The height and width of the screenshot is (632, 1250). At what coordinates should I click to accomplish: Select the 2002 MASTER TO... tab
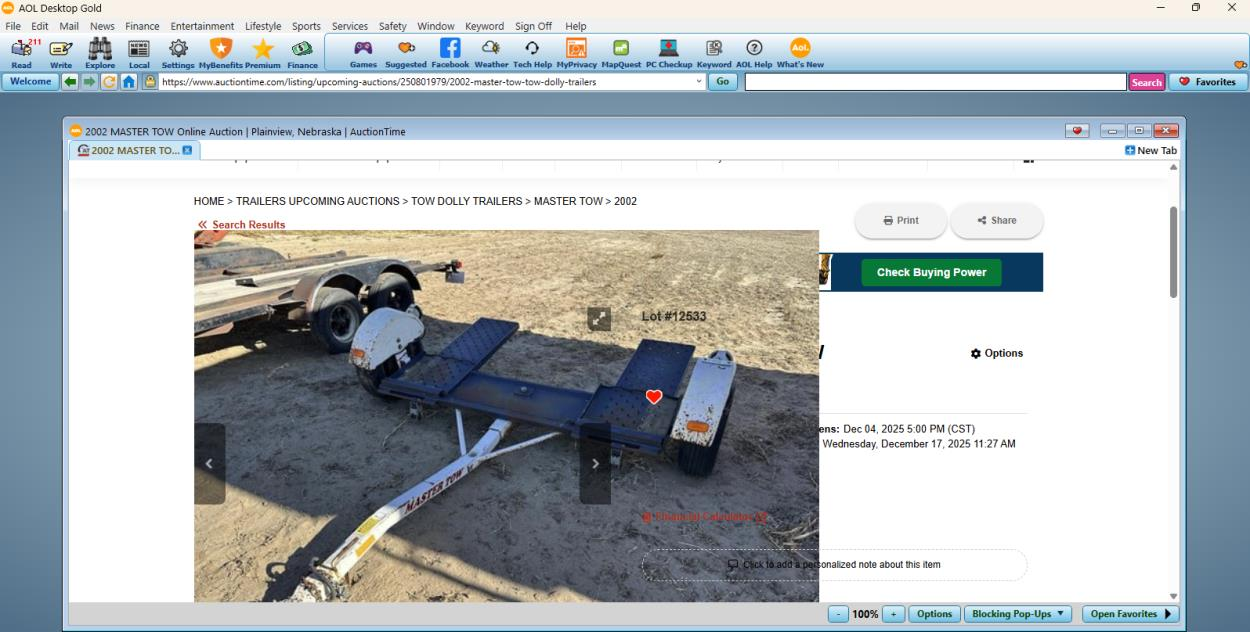(134, 151)
